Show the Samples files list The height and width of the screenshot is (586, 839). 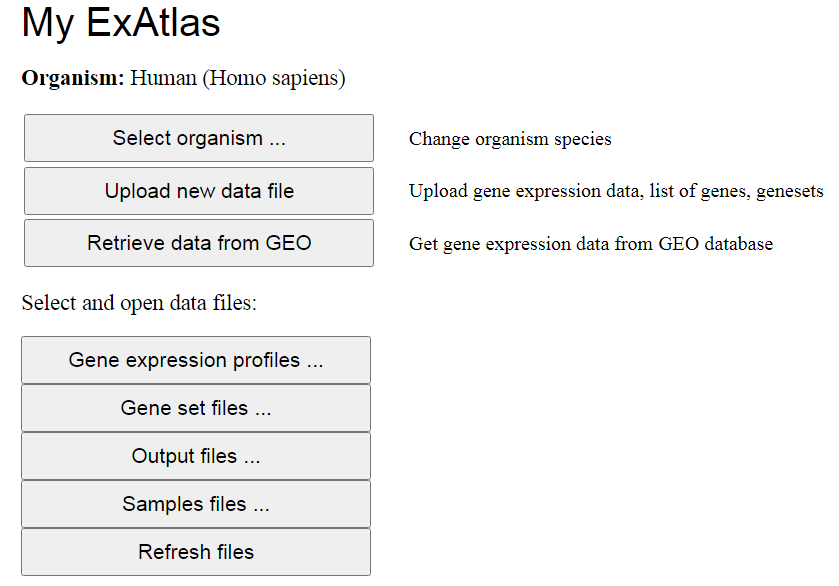coord(196,504)
